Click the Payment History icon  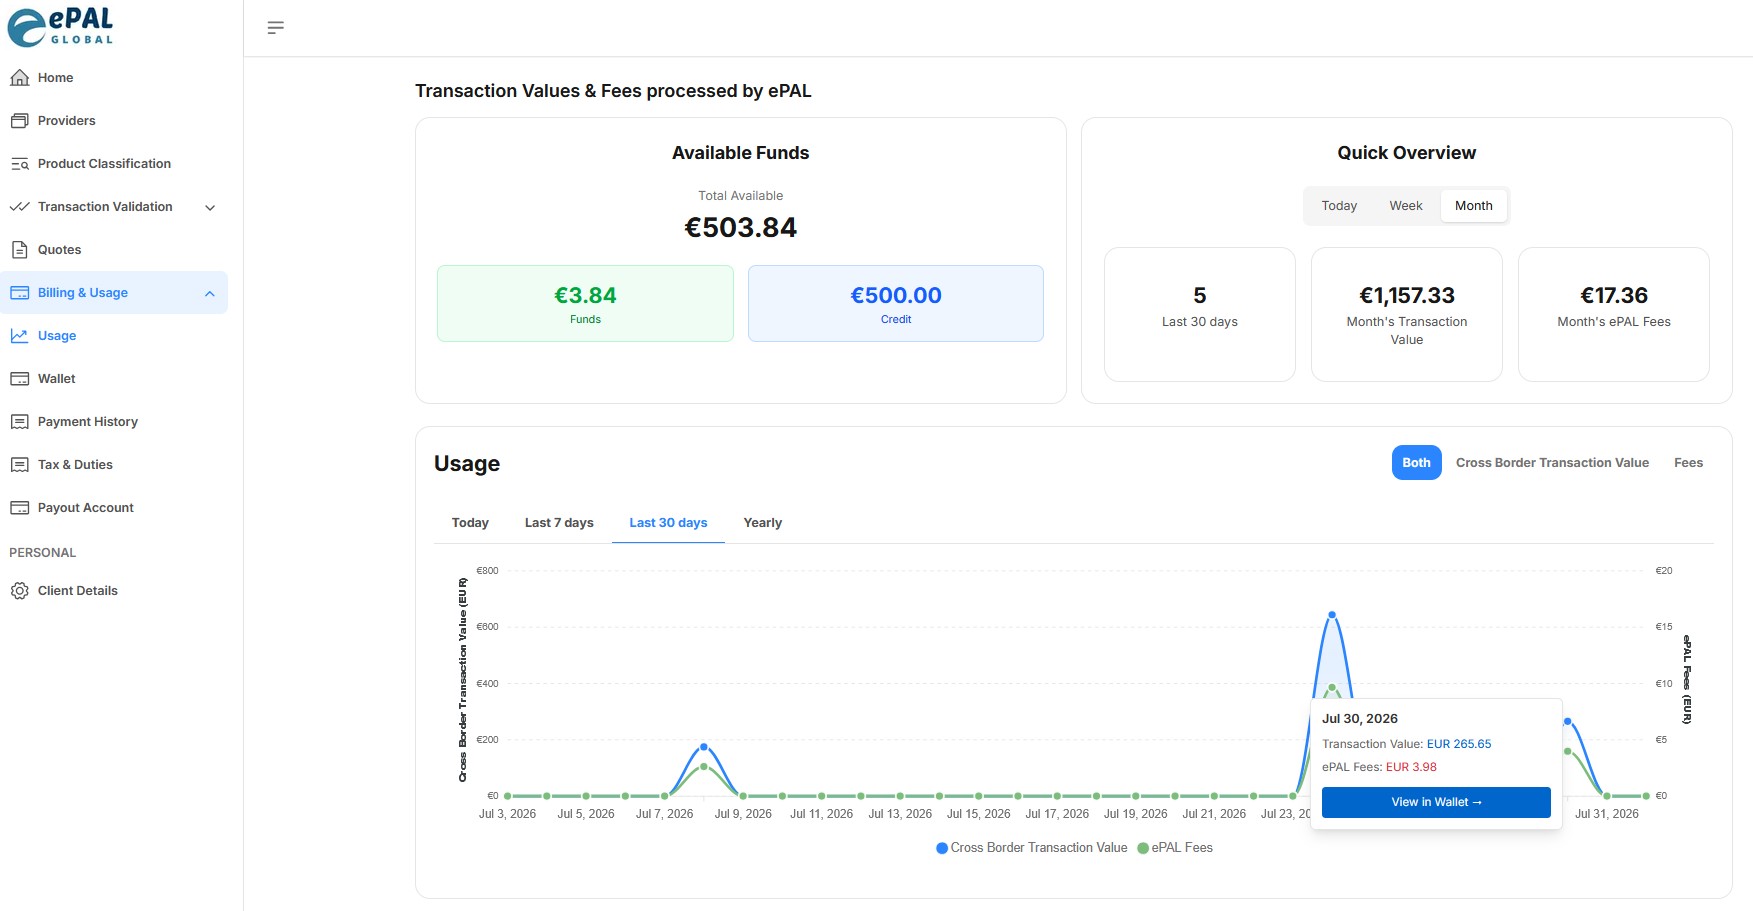(x=19, y=422)
